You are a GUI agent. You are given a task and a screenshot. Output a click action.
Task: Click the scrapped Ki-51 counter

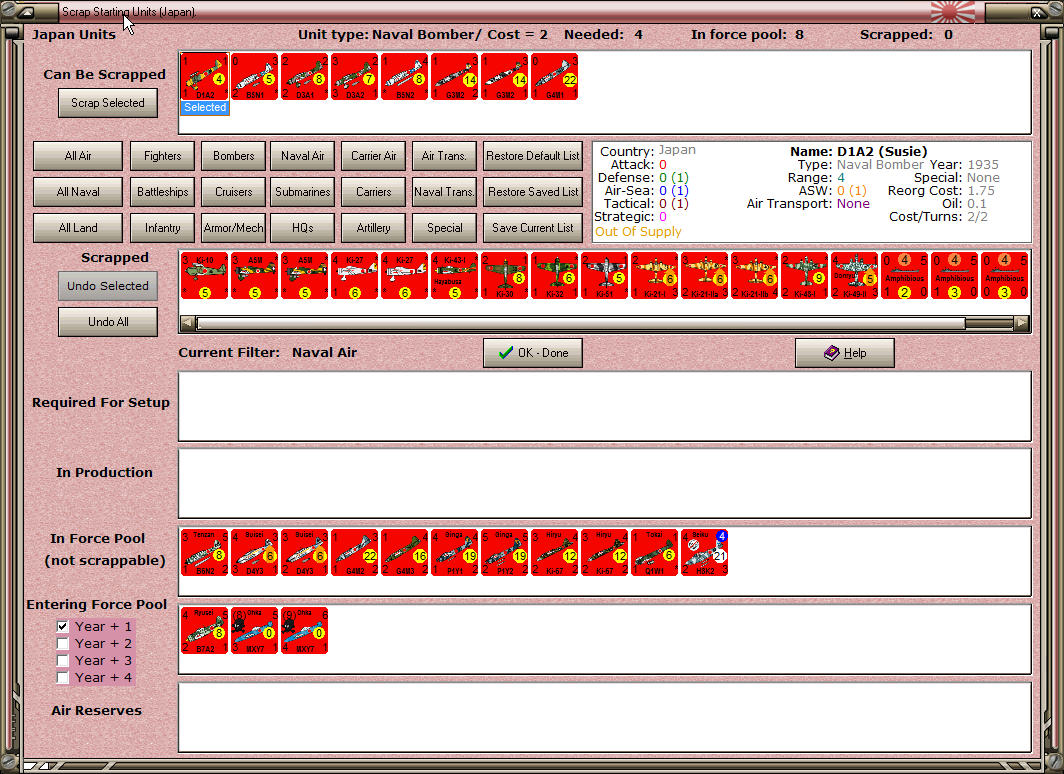(x=605, y=275)
